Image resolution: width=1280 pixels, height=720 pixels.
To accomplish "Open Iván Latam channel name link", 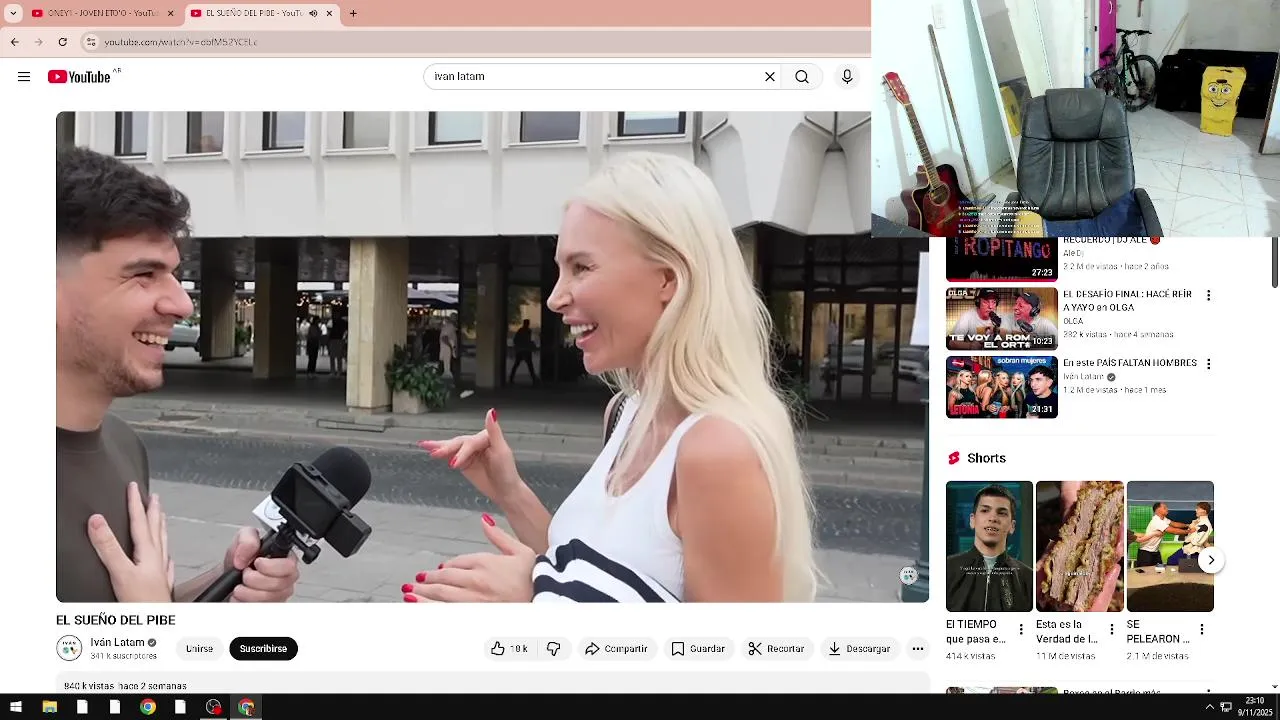I will (117, 643).
